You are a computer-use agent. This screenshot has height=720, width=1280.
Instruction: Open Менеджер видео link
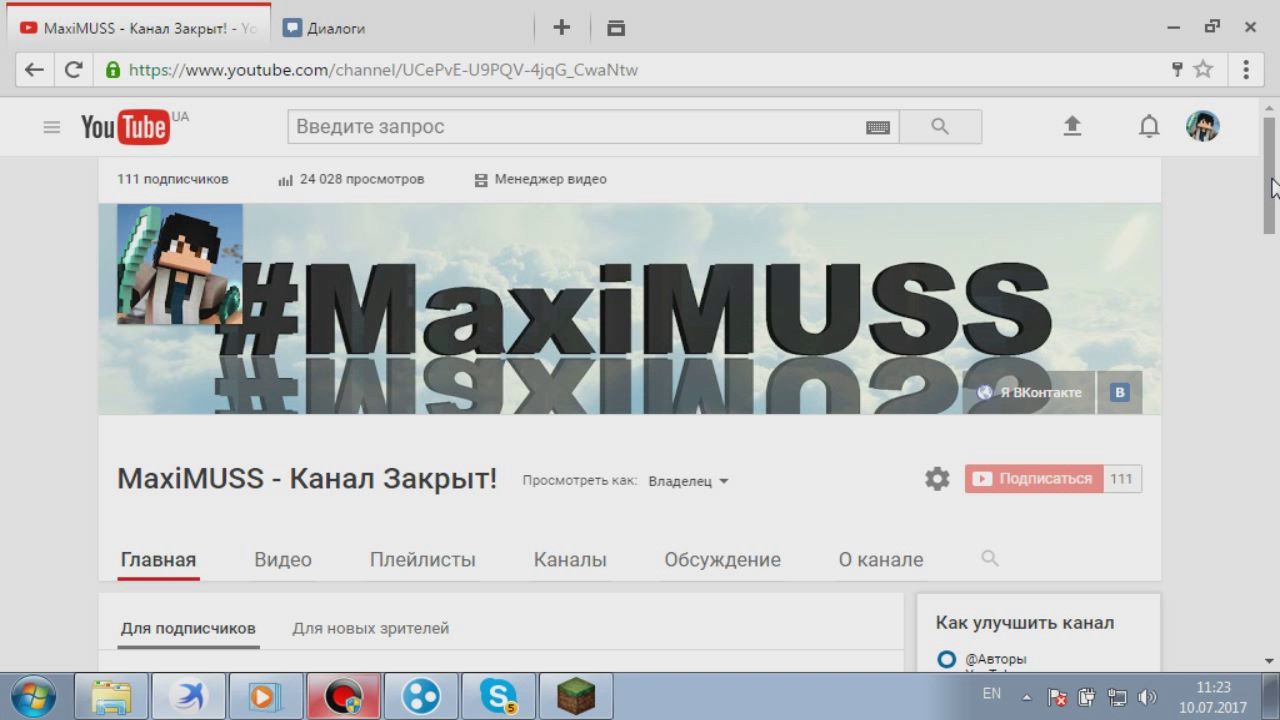click(x=540, y=180)
